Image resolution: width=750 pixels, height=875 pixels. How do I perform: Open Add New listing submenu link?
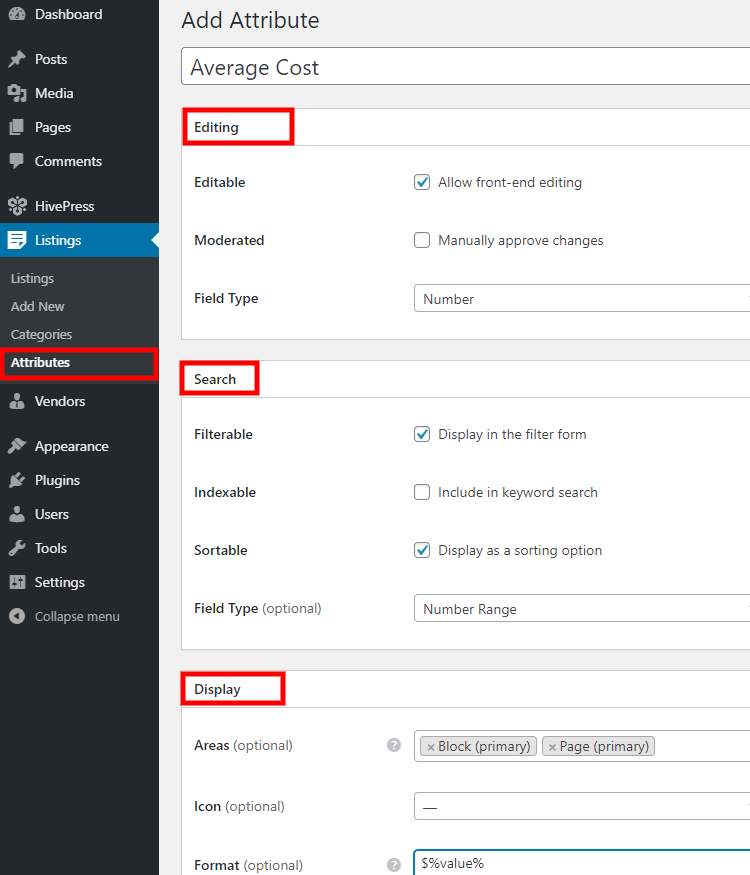37,306
